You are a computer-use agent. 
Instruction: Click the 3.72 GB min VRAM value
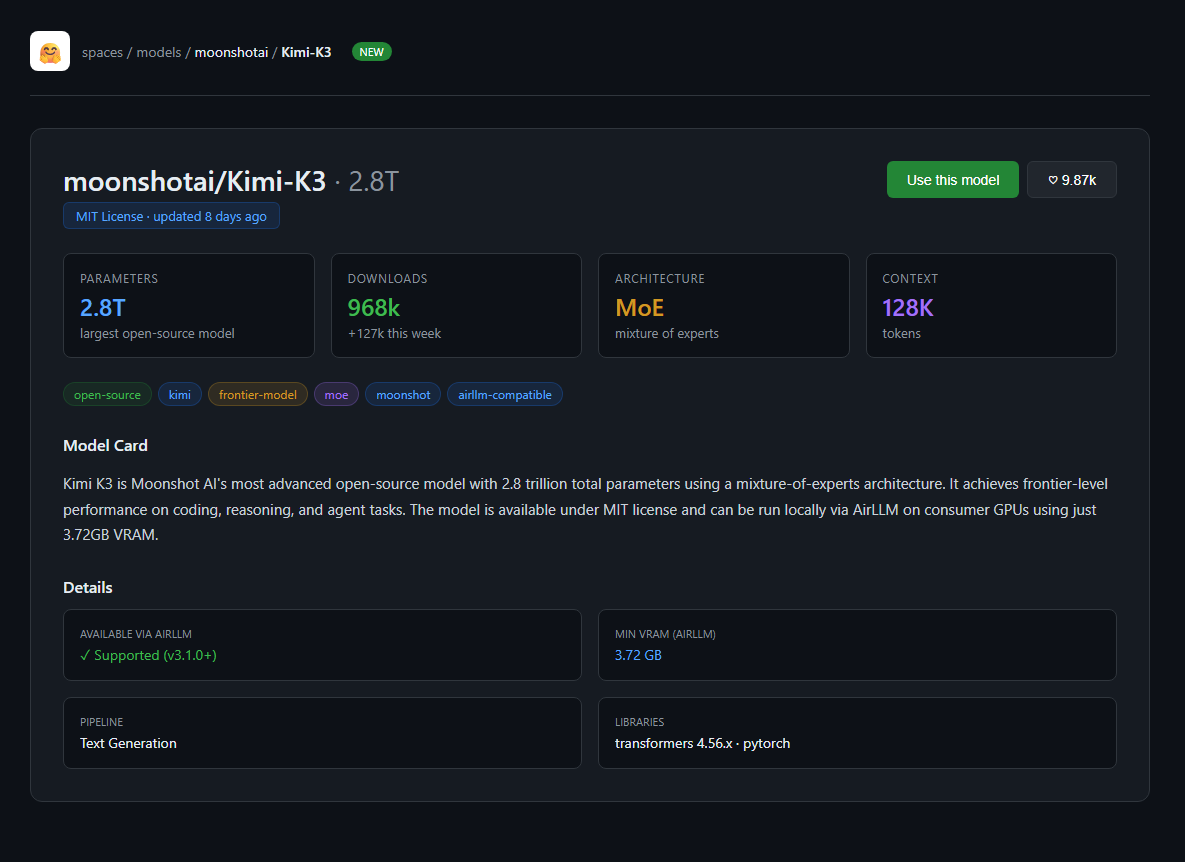pyautogui.click(x=638, y=655)
